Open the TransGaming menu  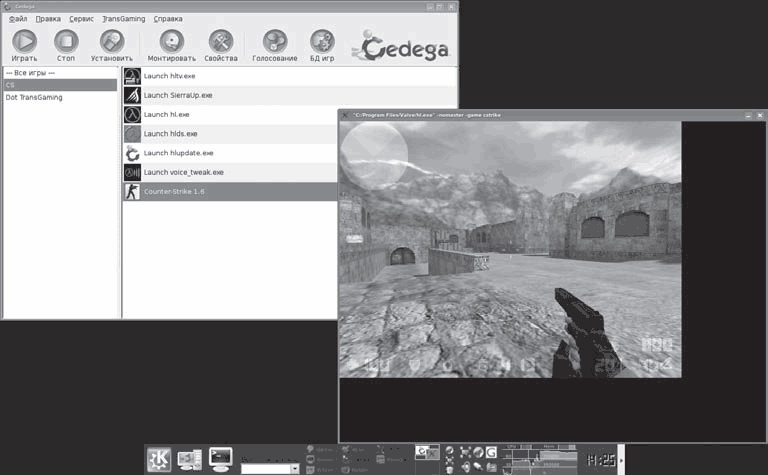[x=124, y=19]
